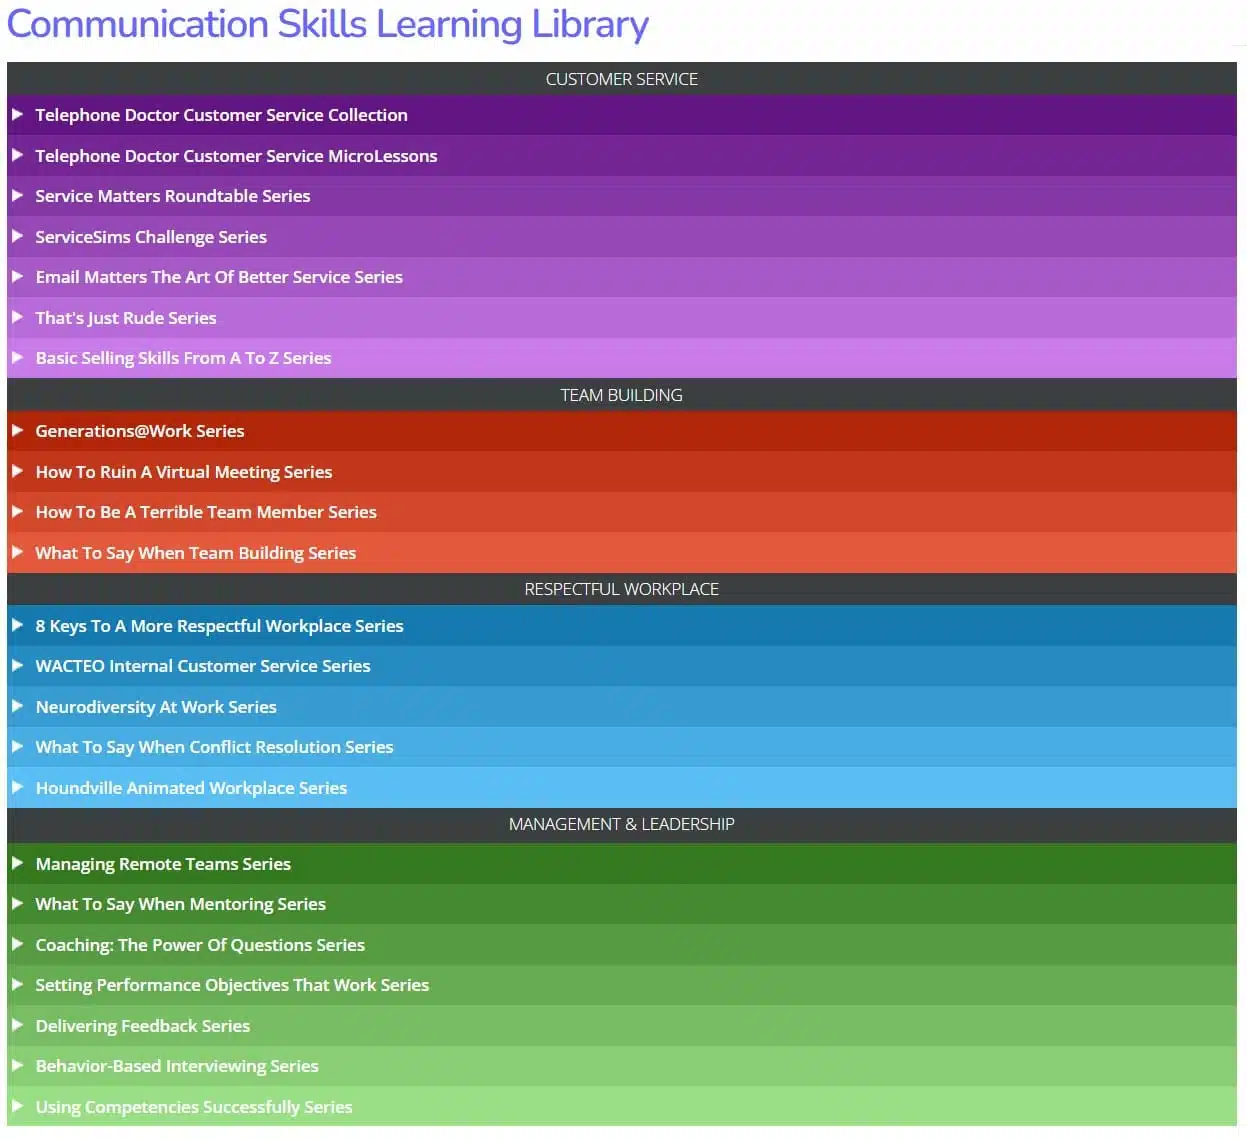1247x1140 pixels.
Task: Select What To Say When Conflict Resolution title
Action: click(x=214, y=747)
